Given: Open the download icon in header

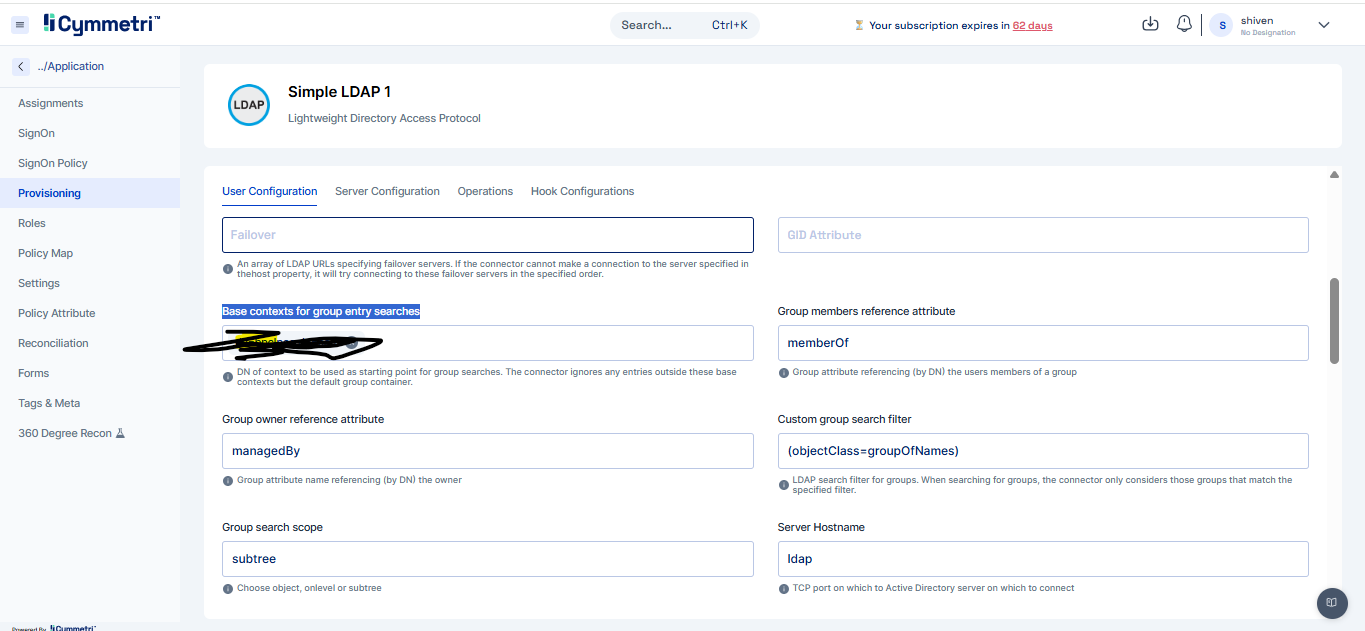Looking at the screenshot, I should coord(1150,25).
